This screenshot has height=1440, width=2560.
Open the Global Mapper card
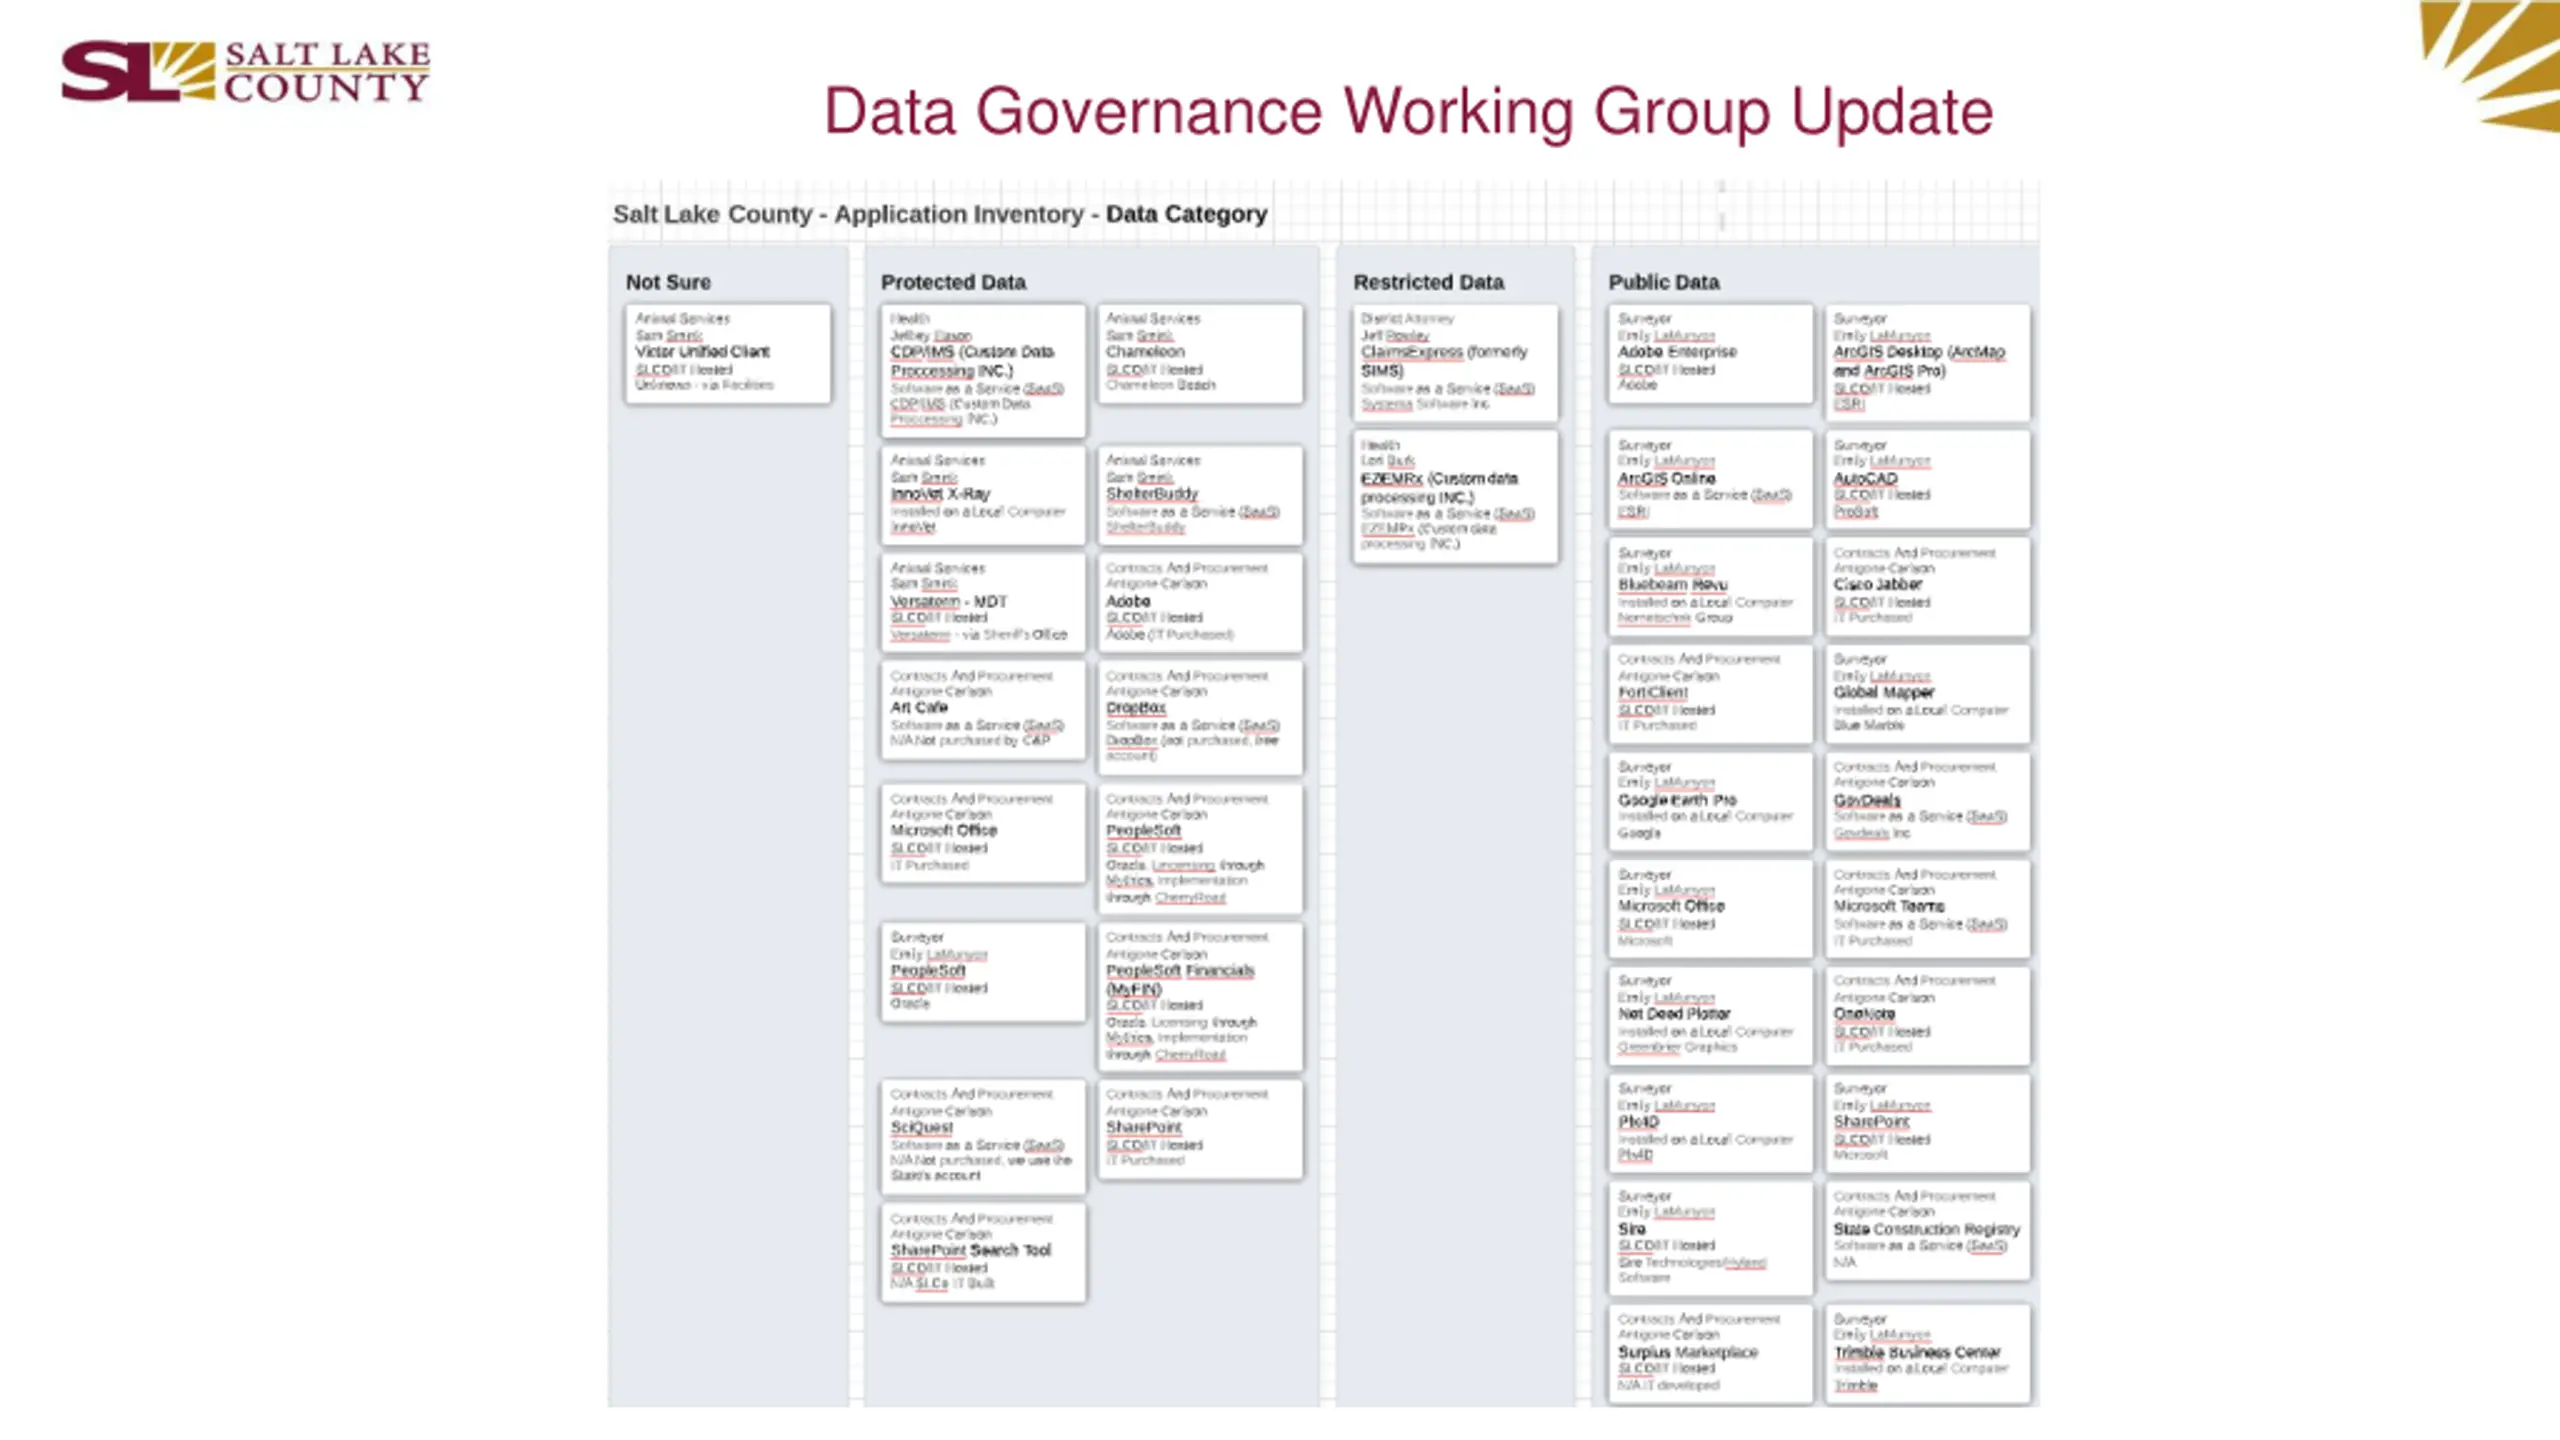pos(1928,695)
